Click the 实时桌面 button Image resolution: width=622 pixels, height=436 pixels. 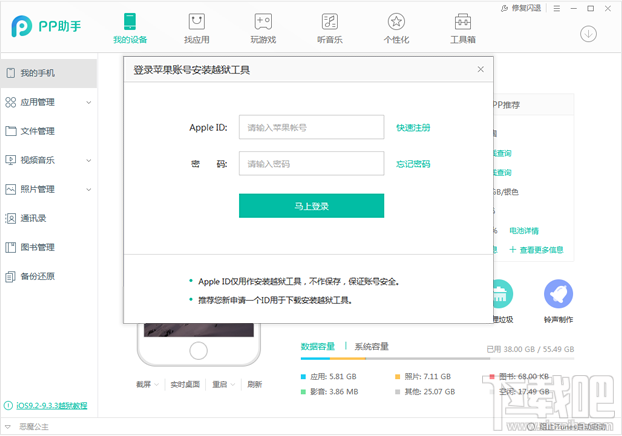(x=185, y=384)
